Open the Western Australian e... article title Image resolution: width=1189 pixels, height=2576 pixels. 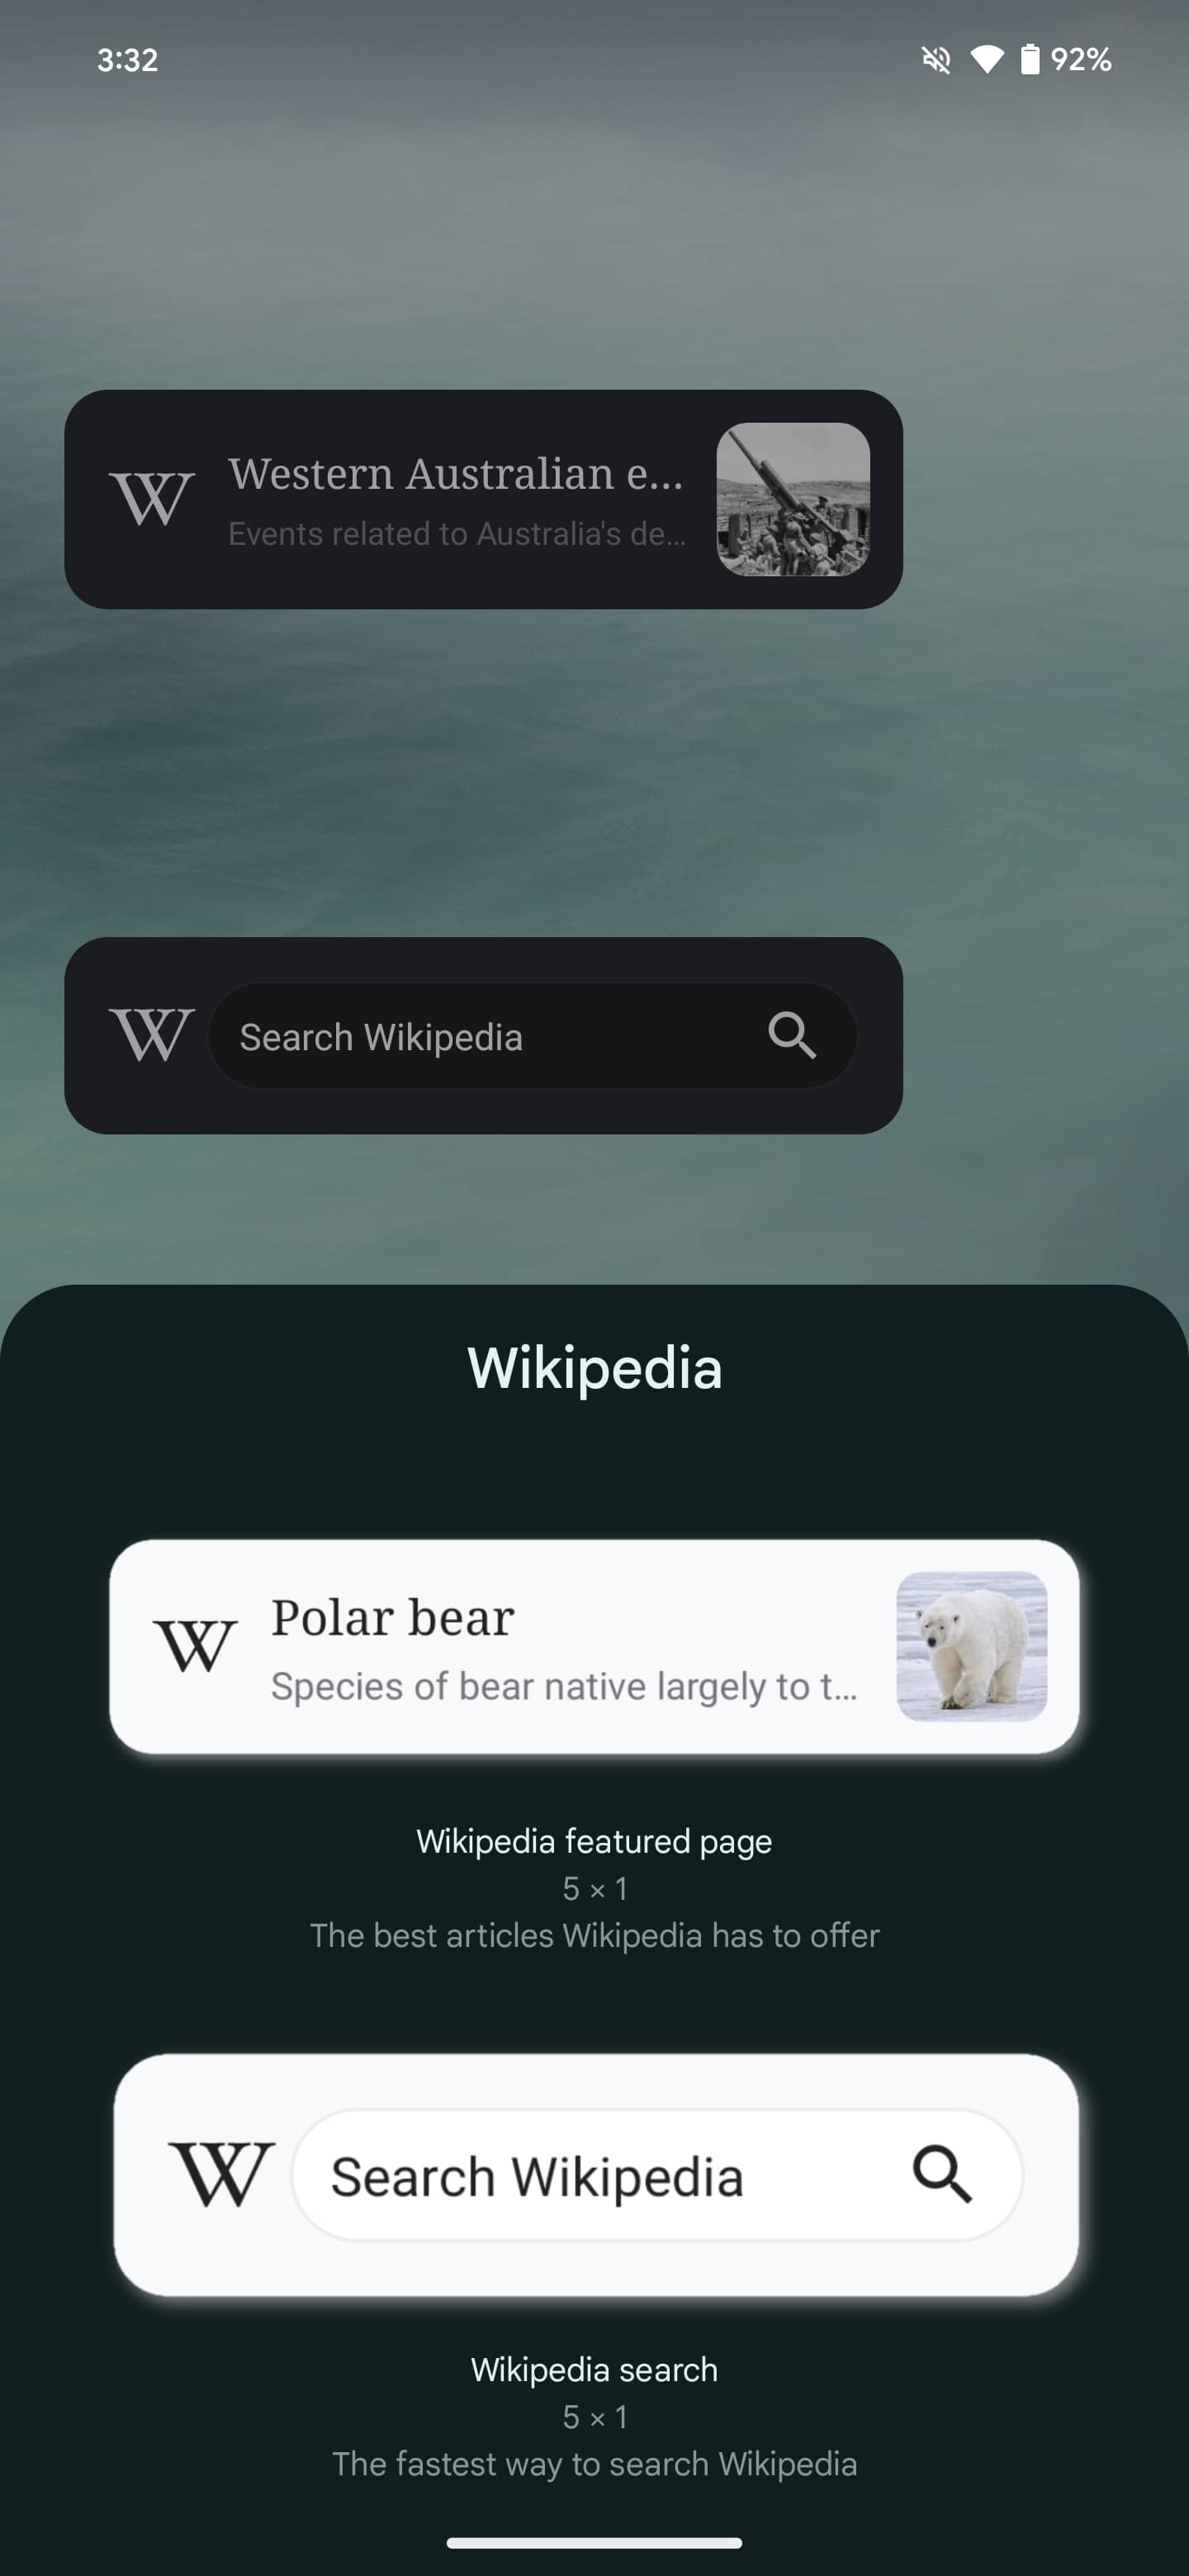click(x=456, y=474)
